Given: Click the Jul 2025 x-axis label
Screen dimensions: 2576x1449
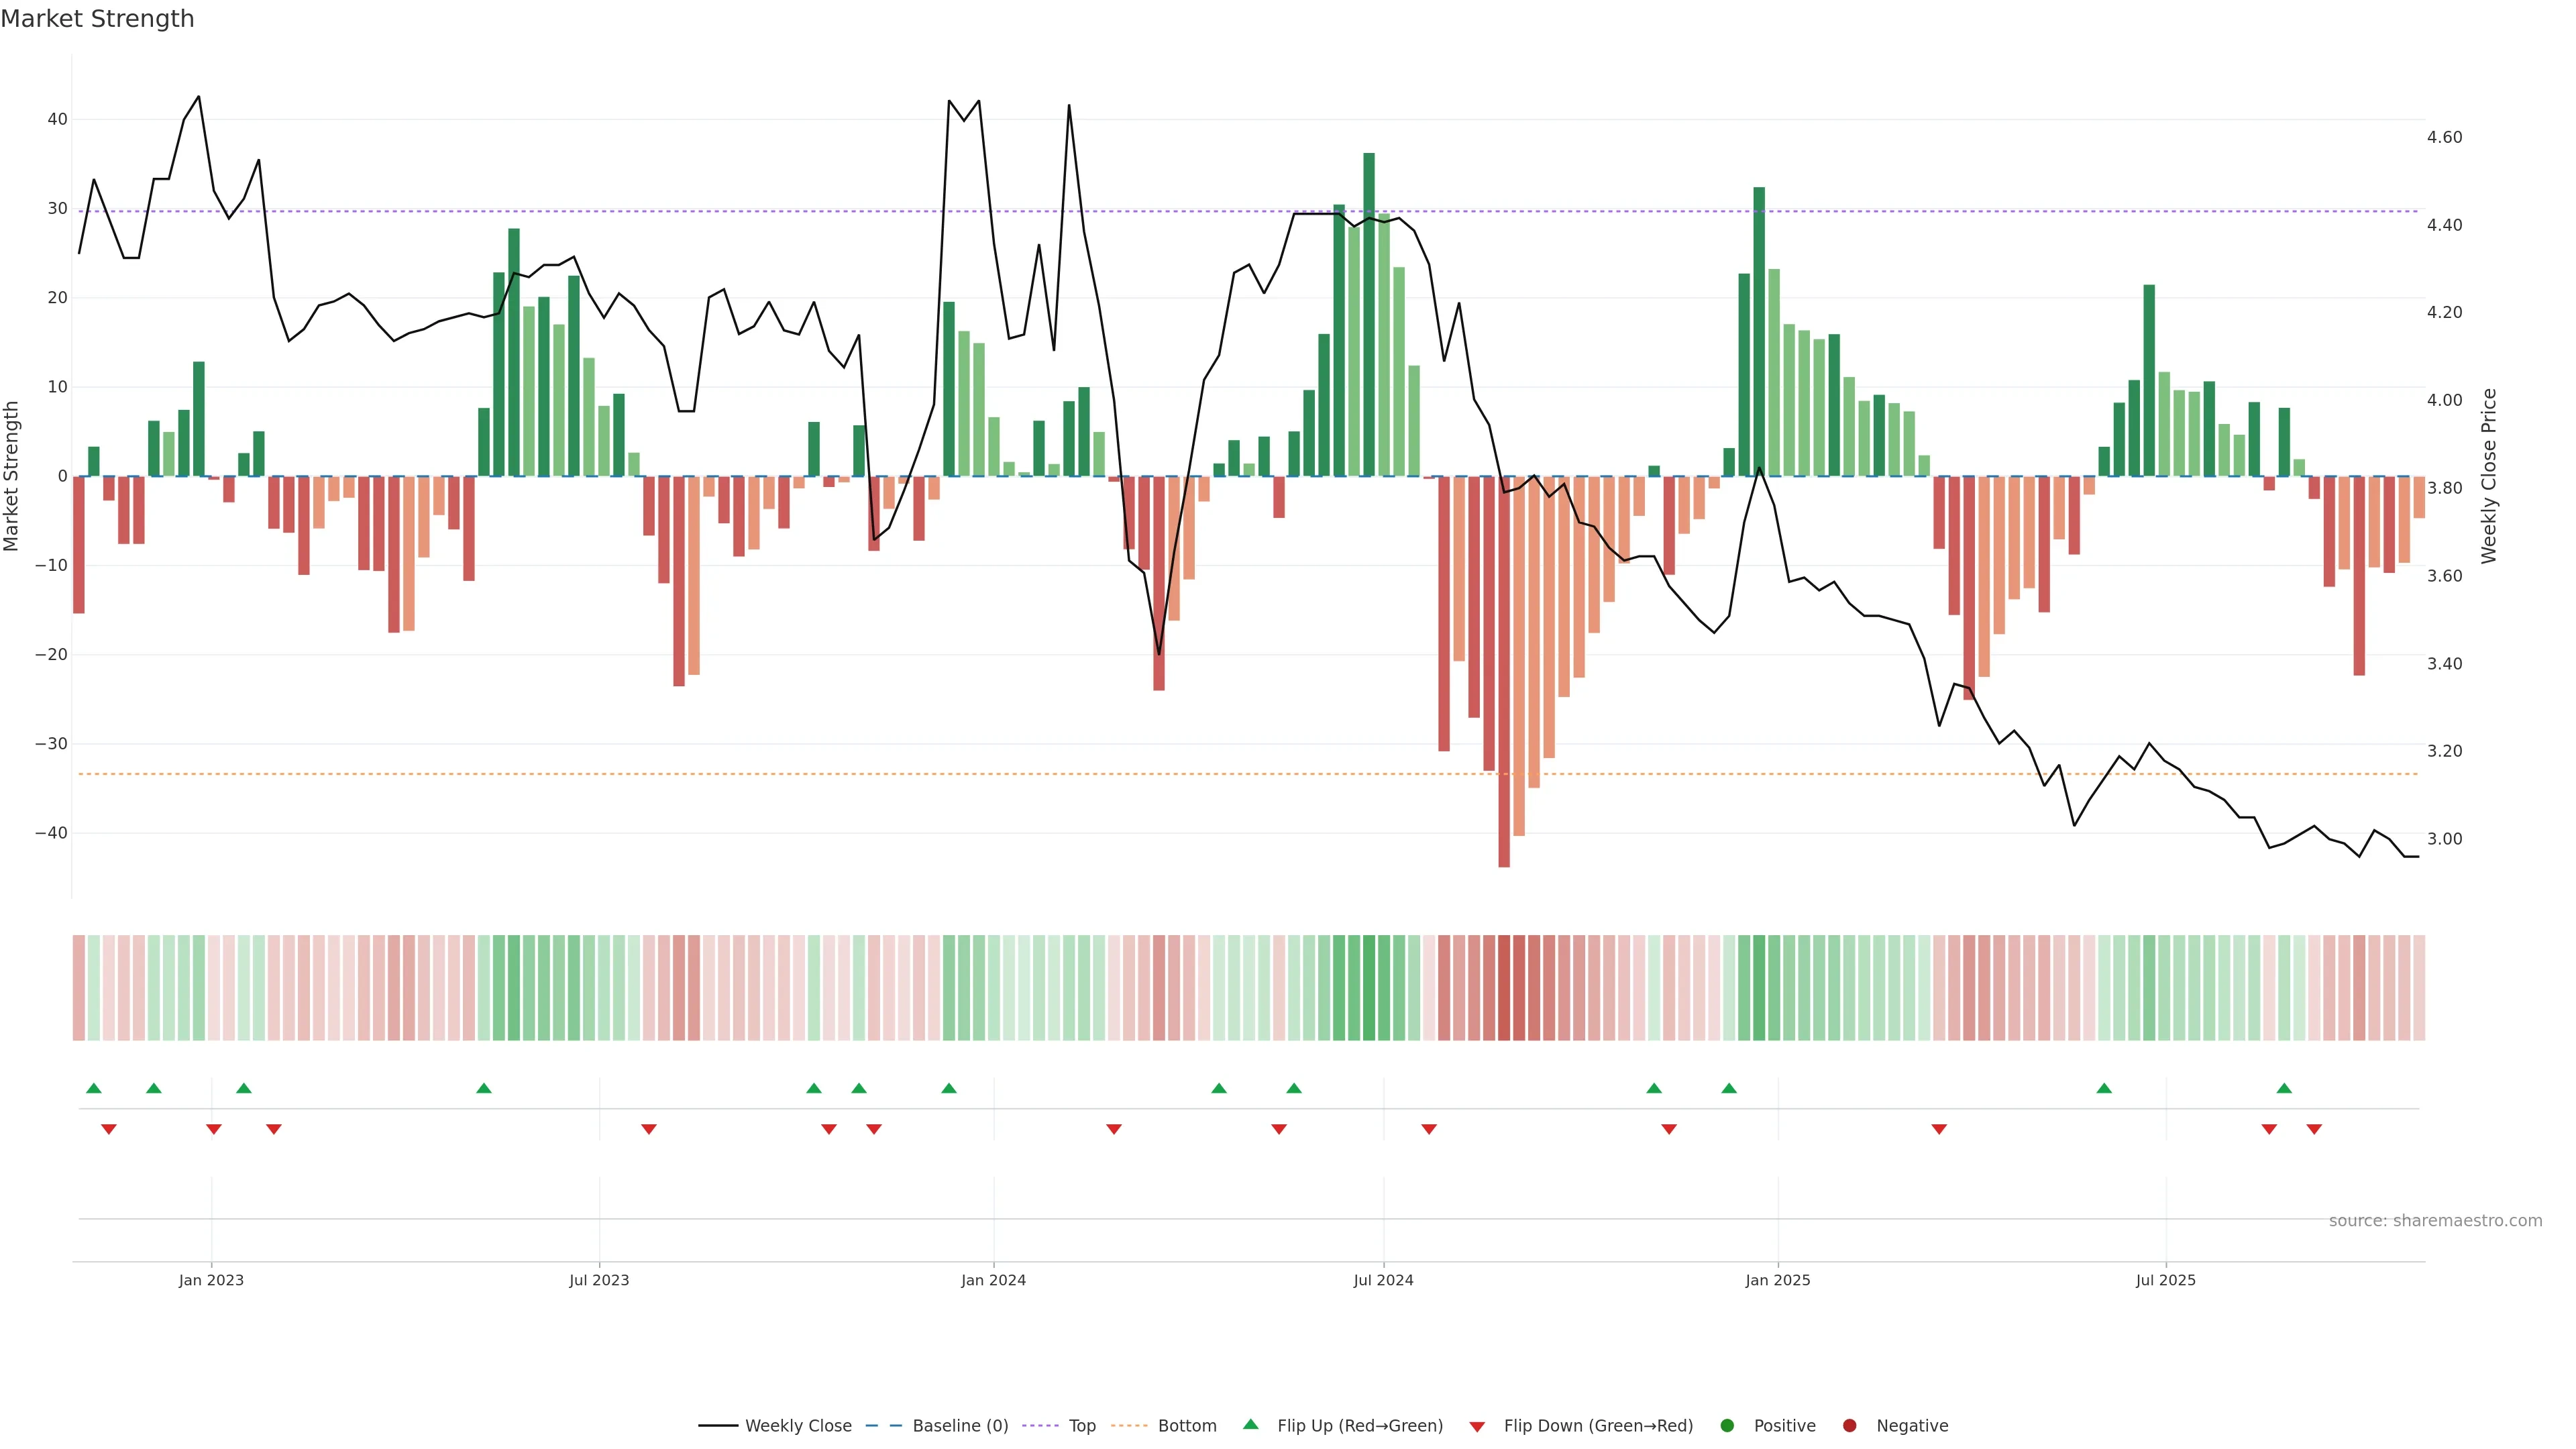Looking at the screenshot, I should click(2165, 1280).
